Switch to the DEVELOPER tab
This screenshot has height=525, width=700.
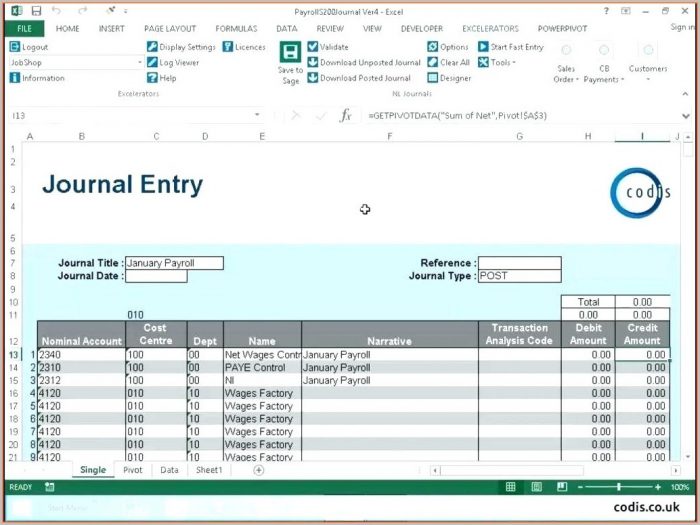[x=422, y=29]
